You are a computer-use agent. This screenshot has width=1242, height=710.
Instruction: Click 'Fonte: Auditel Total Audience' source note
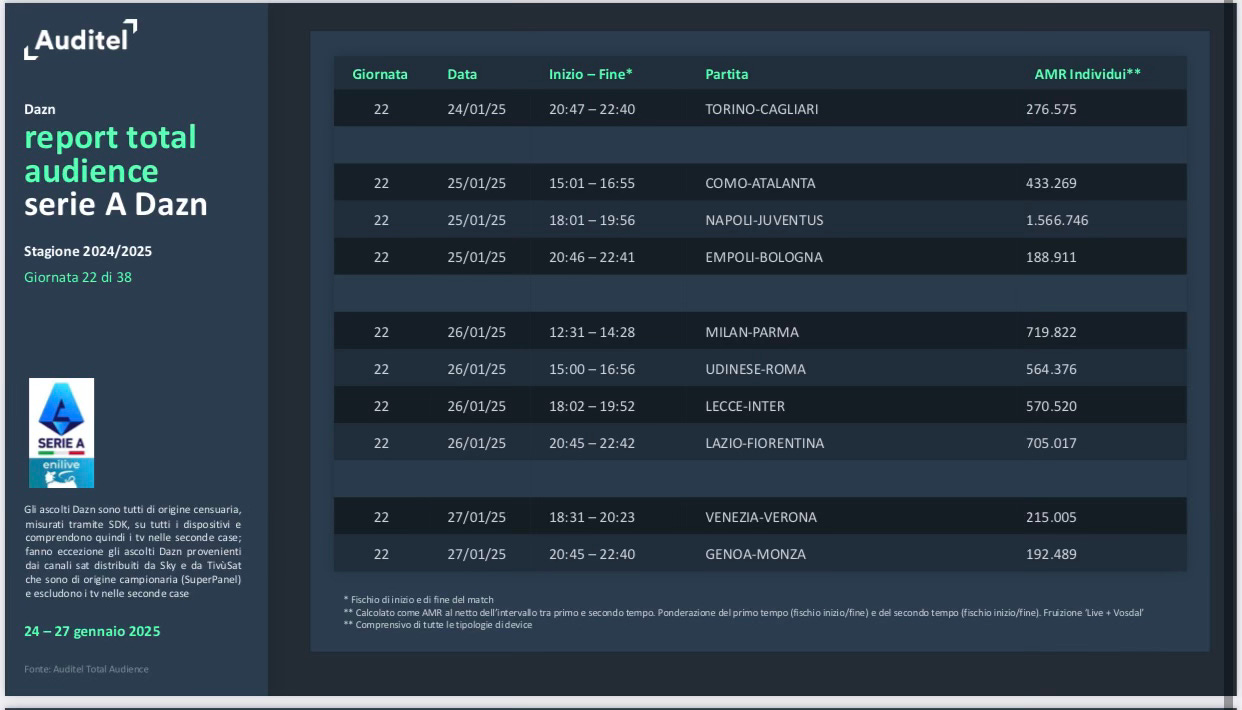pos(86,669)
